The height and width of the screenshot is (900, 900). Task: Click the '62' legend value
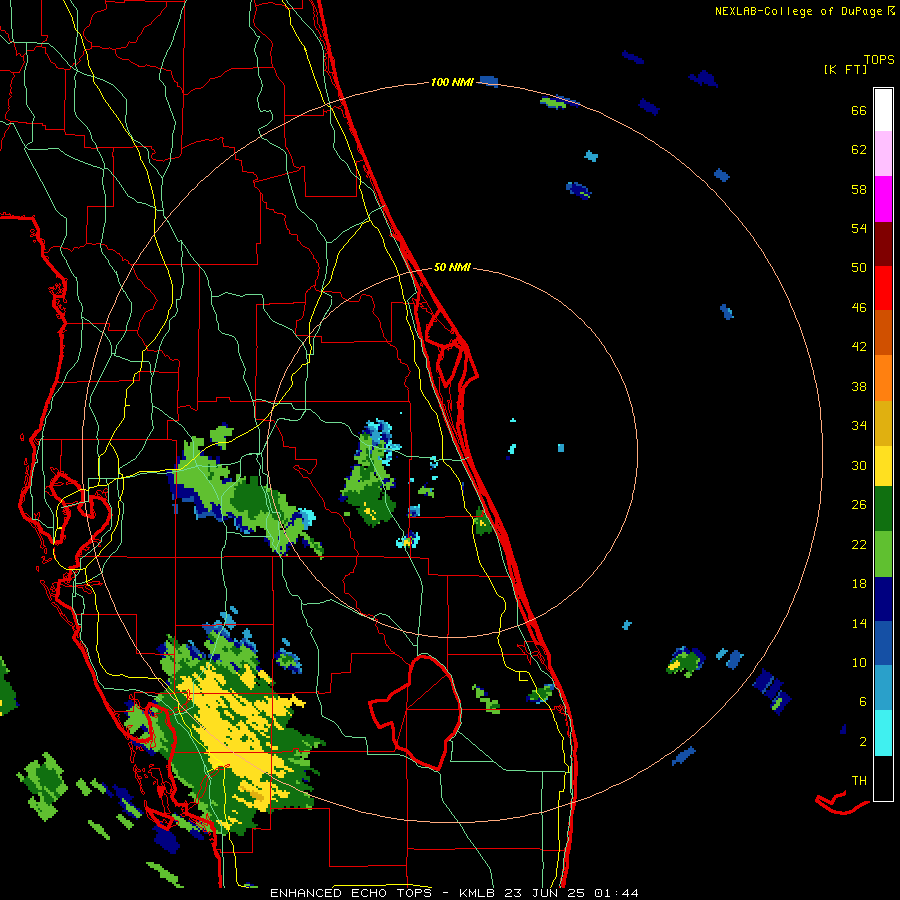859,150
